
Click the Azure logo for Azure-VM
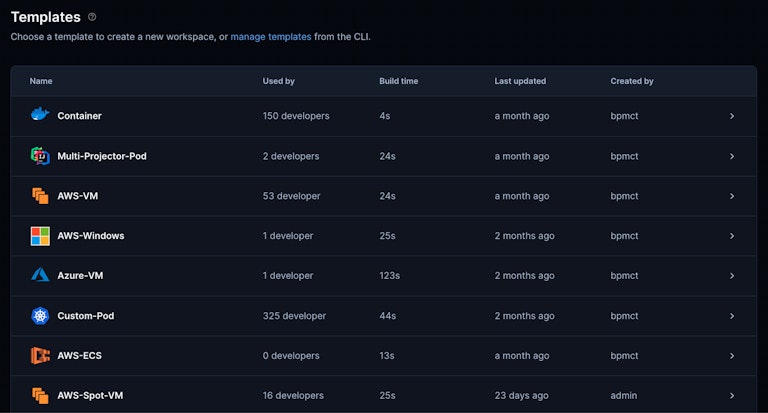coord(40,276)
